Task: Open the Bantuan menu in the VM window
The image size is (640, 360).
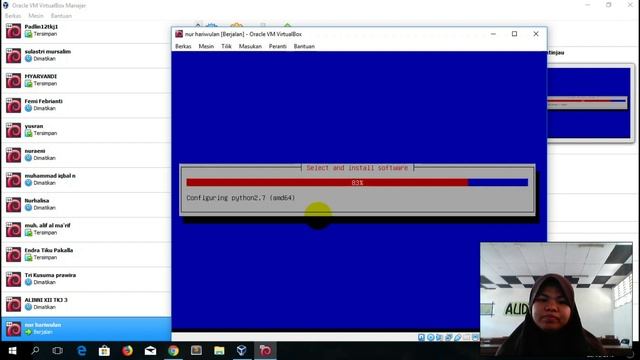Action: point(304,46)
